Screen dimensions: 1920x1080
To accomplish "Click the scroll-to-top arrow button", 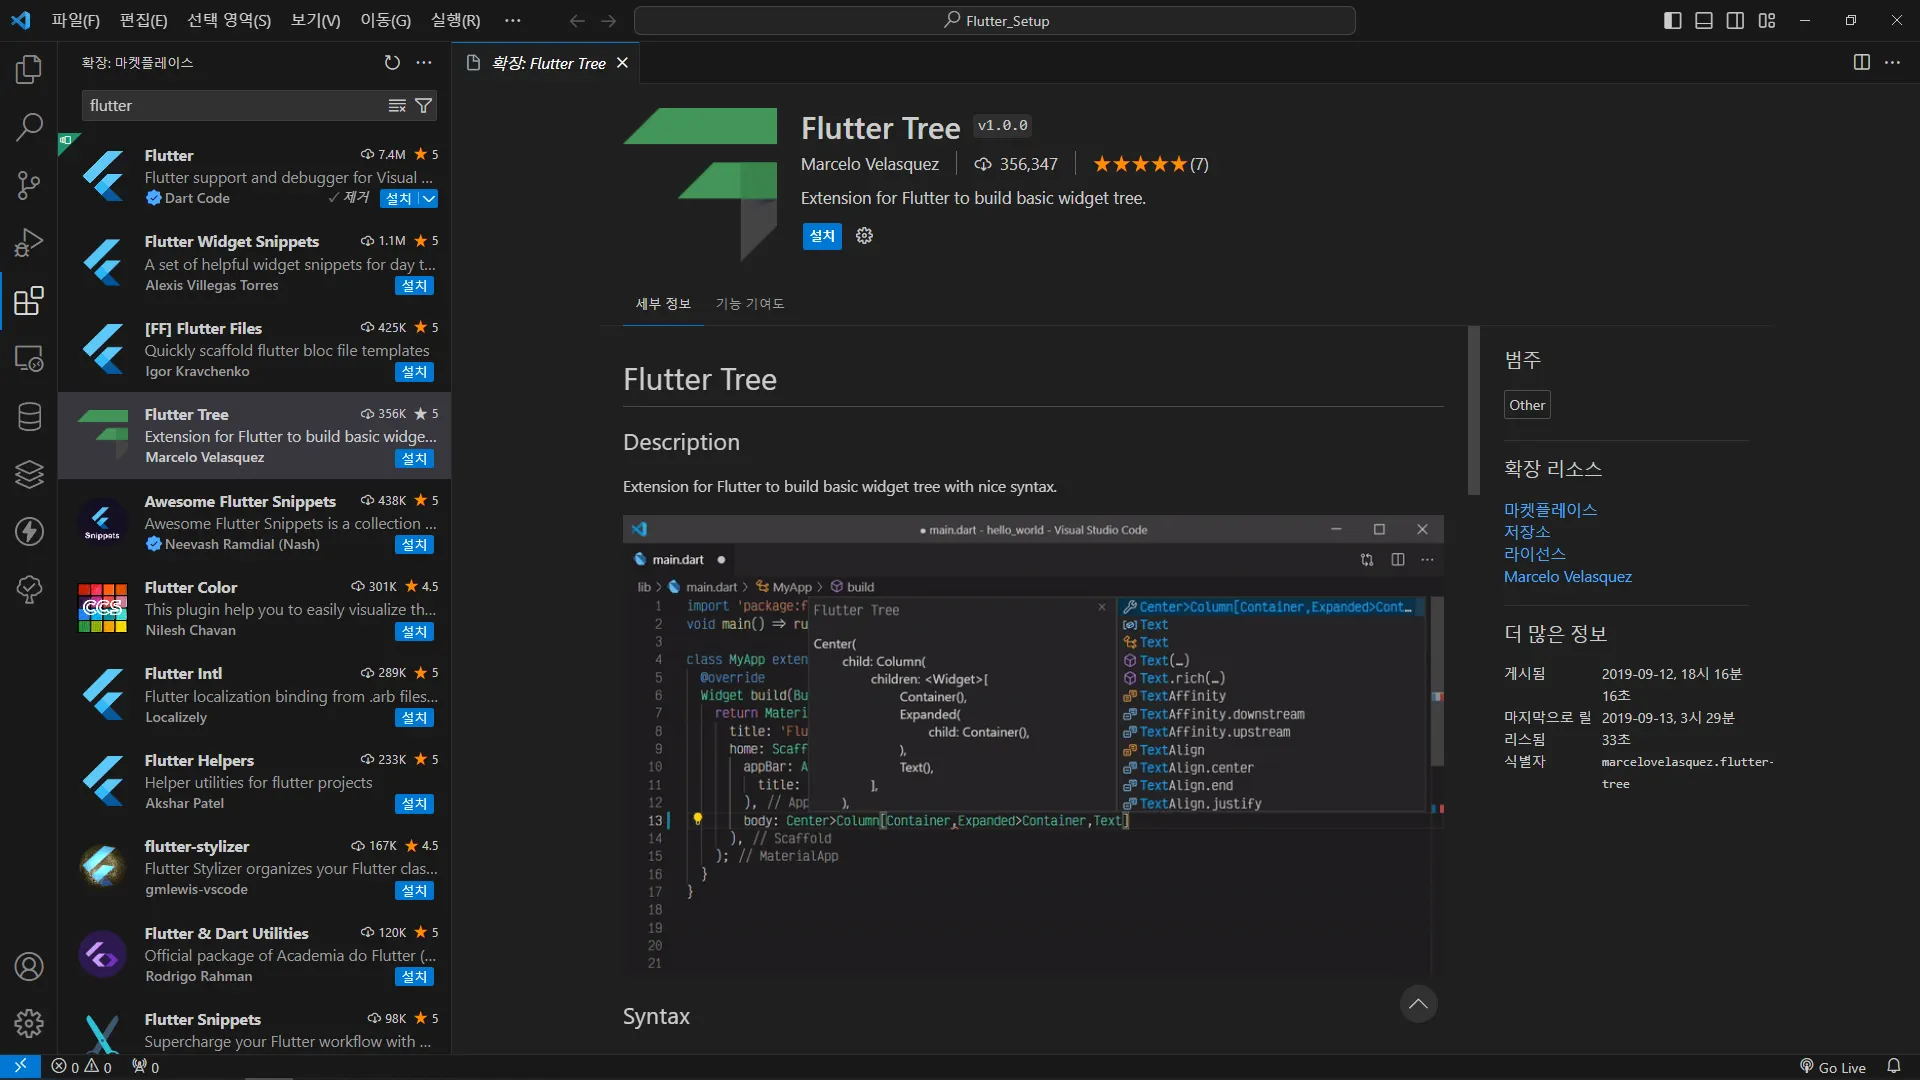I will tap(1418, 1004).
